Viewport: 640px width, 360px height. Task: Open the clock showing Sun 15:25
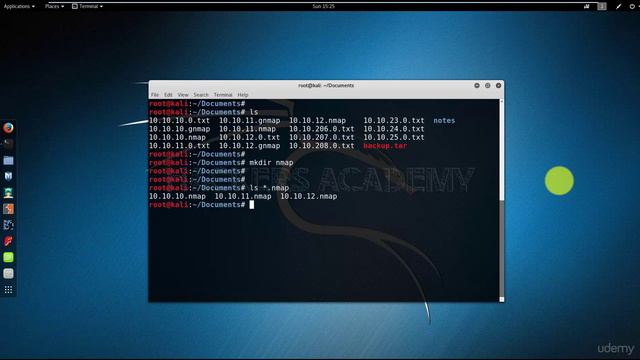[x=323, y=6]
